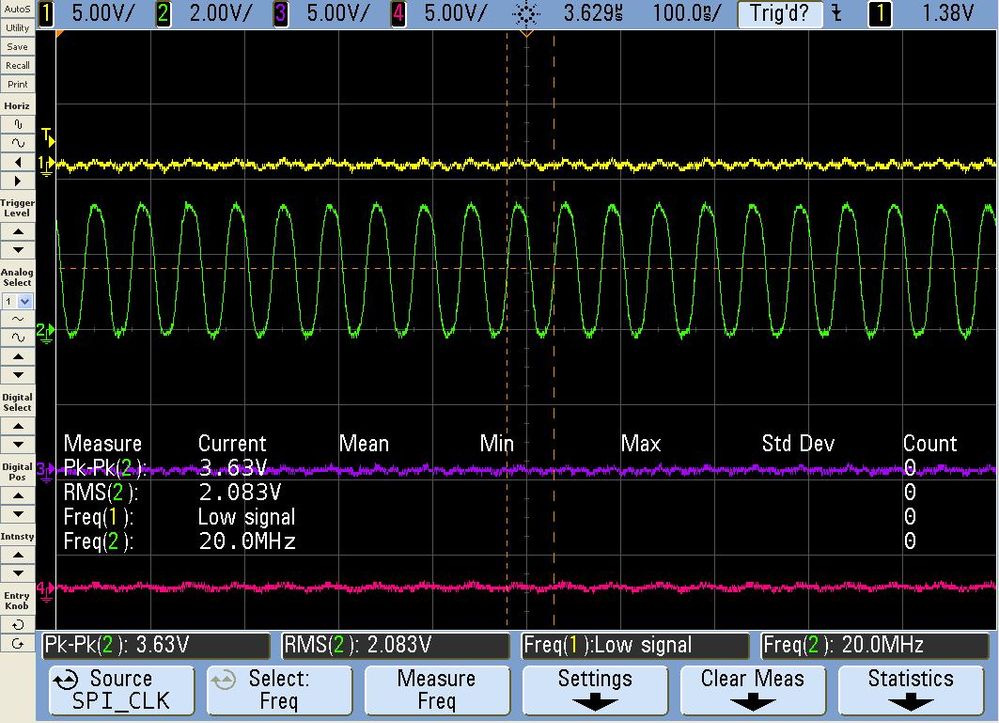
Task: Click the Digital Select down arrow
Action: pos(18,444)
